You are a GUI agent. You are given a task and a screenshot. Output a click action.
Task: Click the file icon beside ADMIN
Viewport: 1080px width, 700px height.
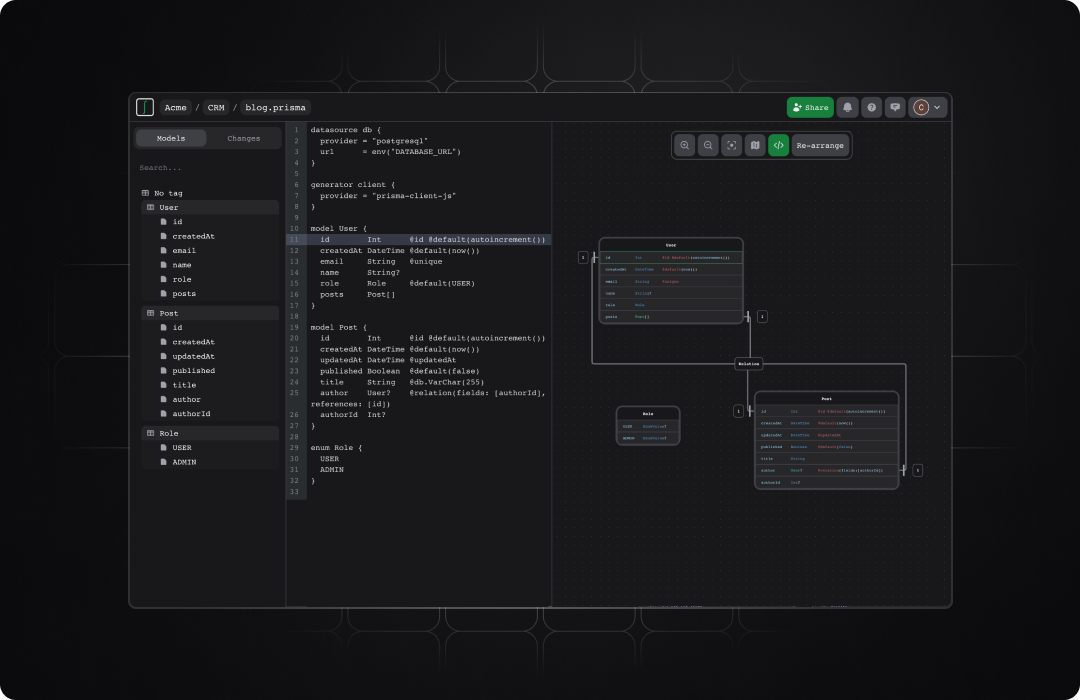164,462
